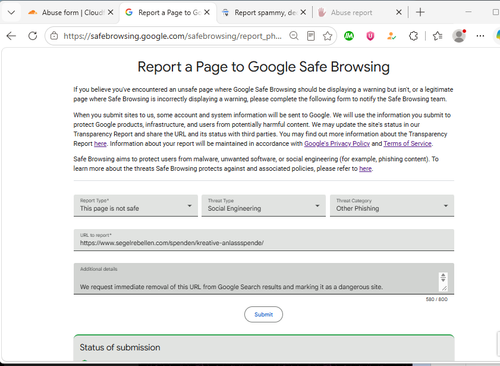This screenshot has height=366, width=500.
Task: Open the browser profile avatar
Action: pos(459,36)
